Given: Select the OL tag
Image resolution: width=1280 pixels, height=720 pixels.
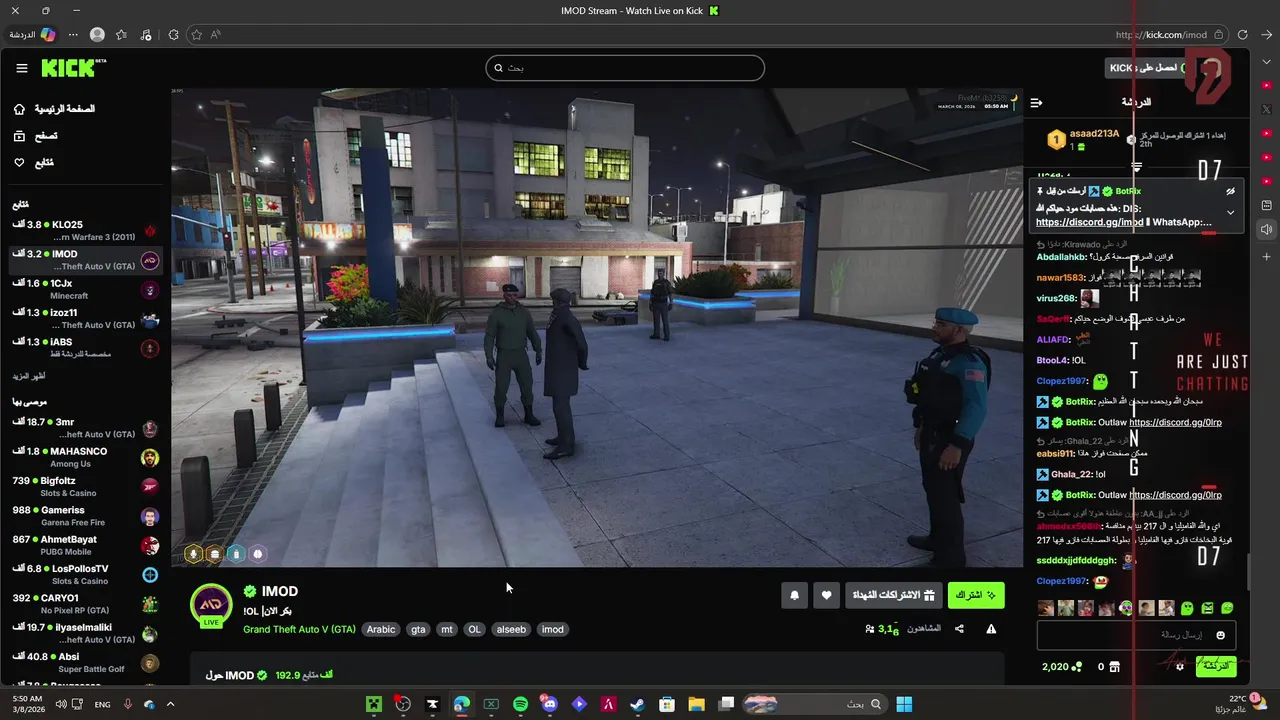Looking at the screenshot, I should [x=475, y=629].
